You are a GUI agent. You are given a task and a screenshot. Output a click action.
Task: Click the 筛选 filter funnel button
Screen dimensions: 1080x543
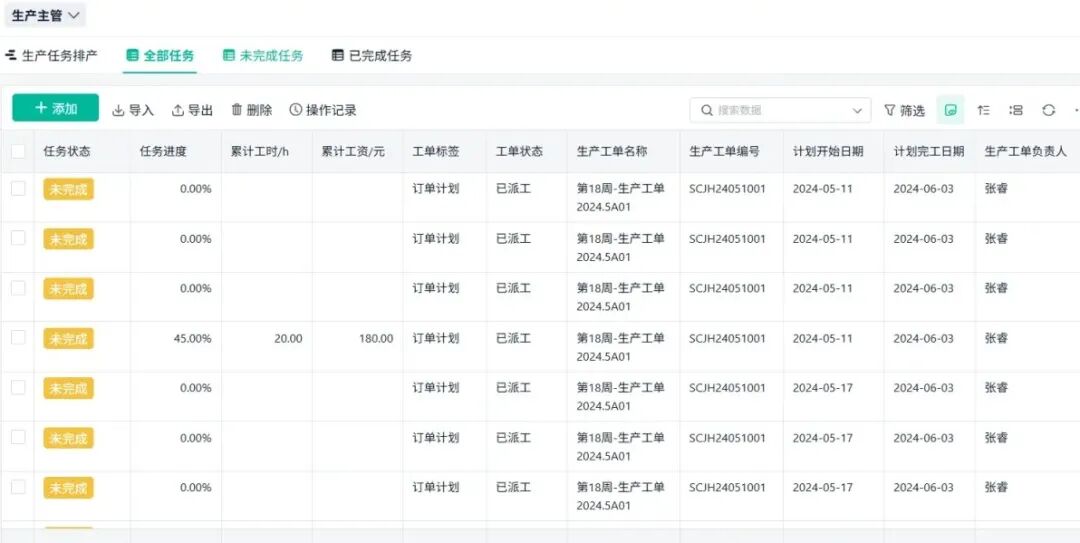904,110
